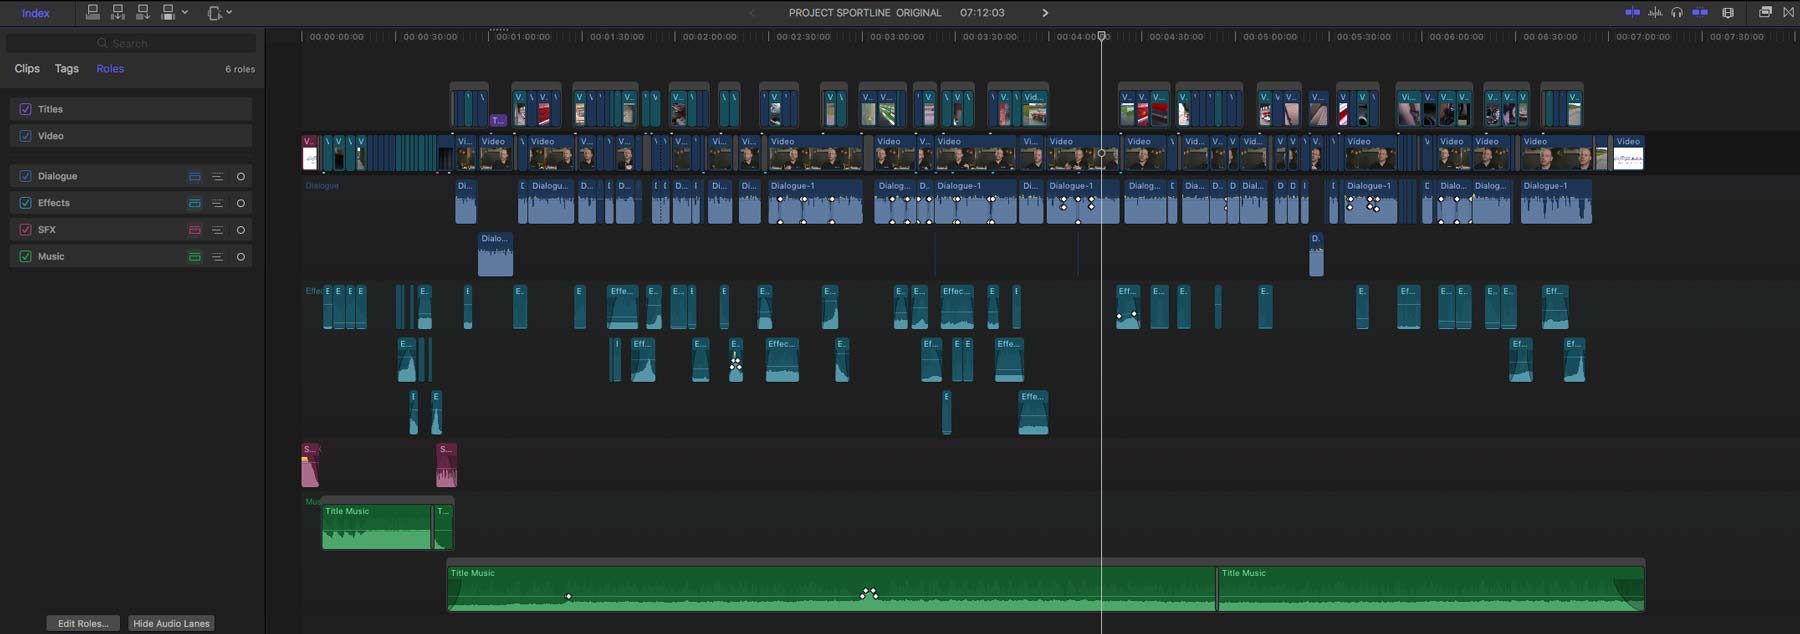Uncheck the Dialogue role checkbox
Screen dimensions: 1800x634
pyautogui.click(x=25, y=176)
